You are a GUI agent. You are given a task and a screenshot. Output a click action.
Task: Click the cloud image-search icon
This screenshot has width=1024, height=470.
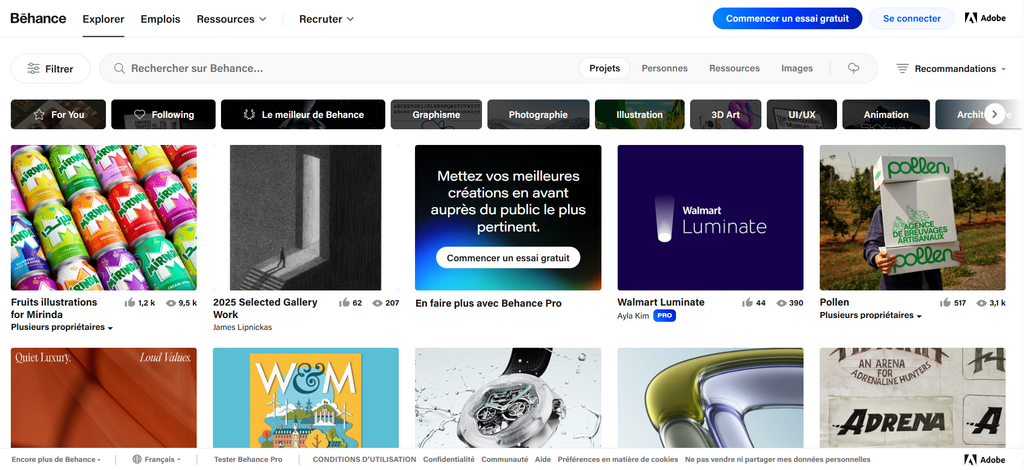(x=854, y=68)
